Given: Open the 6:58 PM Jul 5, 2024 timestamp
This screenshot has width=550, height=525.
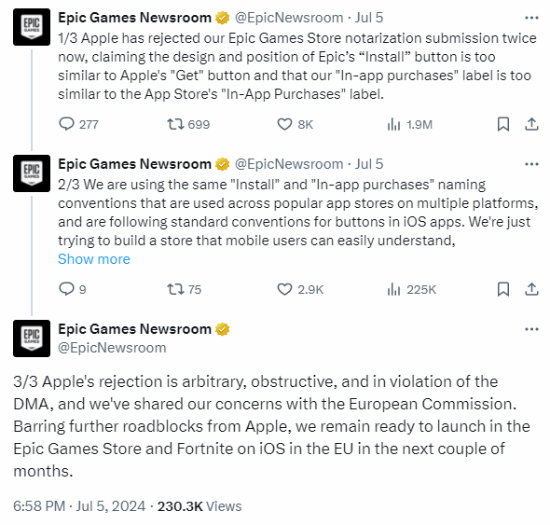Looking at the screenshot, I should pos(79,506).
